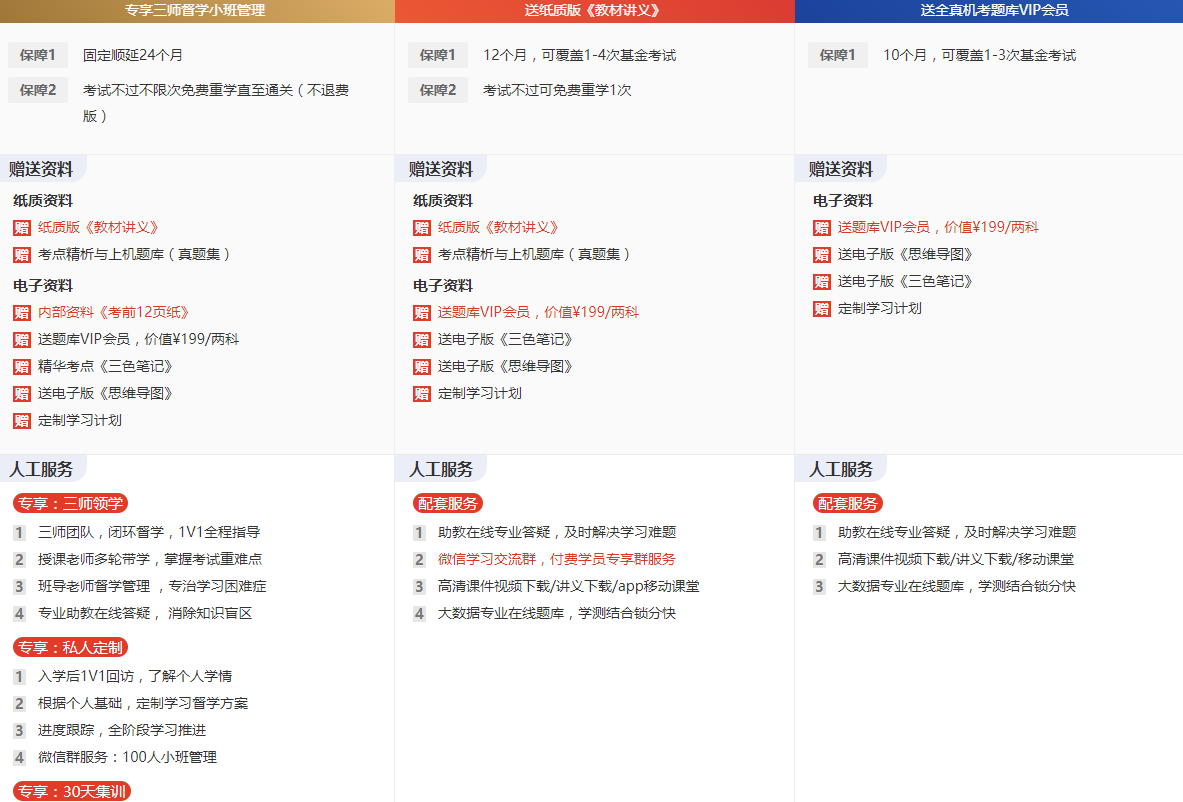Click the 固定顺延24个月 guarantee text

133,55
